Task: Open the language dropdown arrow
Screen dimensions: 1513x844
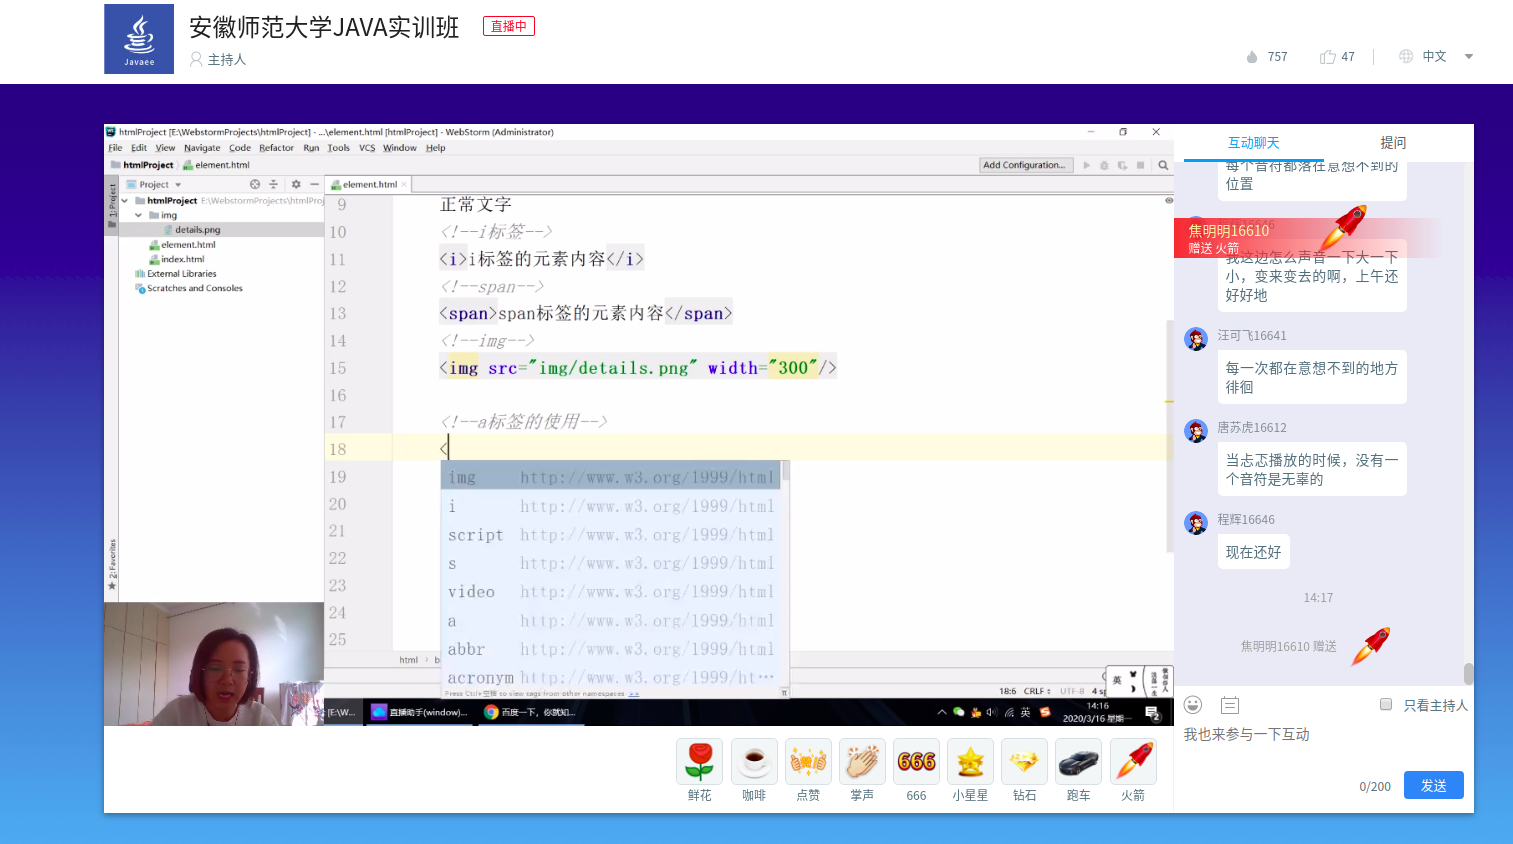Action: (1469, 57)
